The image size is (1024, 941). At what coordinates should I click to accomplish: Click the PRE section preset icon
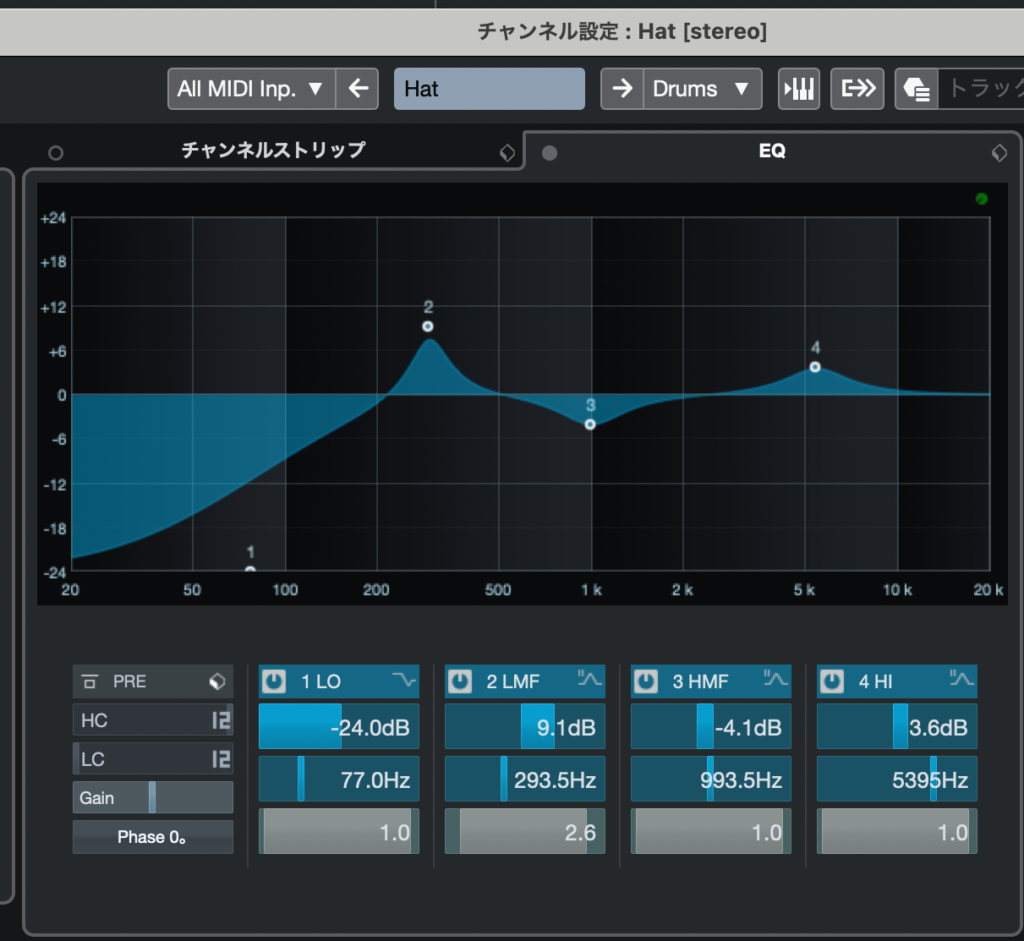[217, 681]
